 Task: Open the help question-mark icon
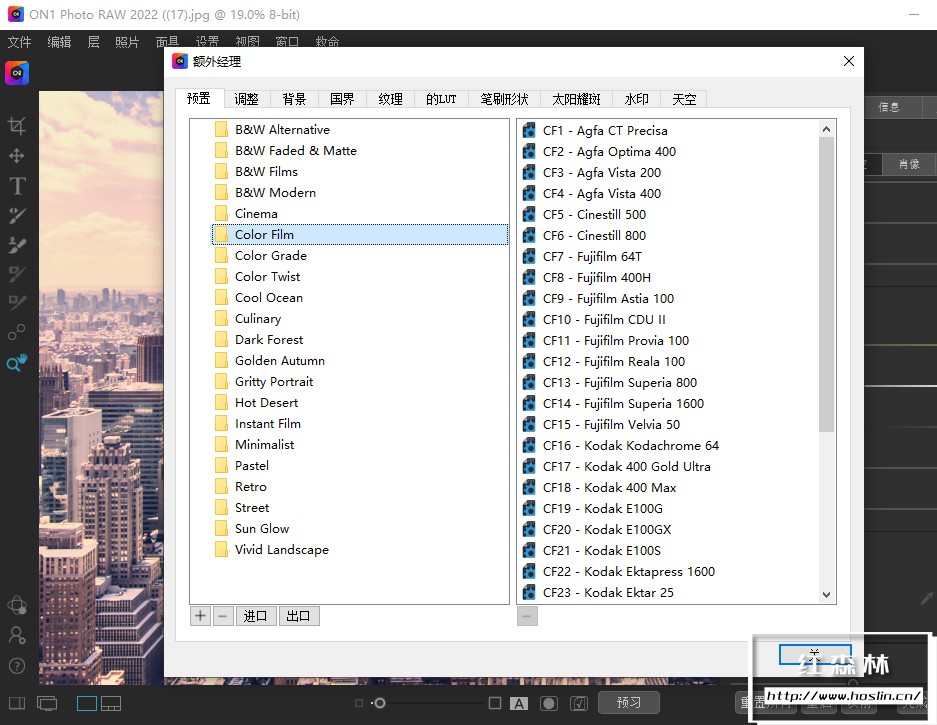click(x=17, y=665)
